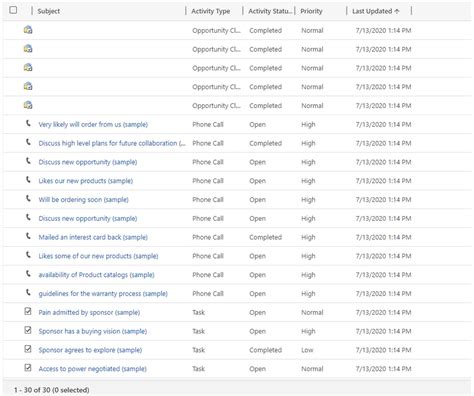
Task: Open Pain admitted by sponsor (sample) task
Action: click(89, 313)
